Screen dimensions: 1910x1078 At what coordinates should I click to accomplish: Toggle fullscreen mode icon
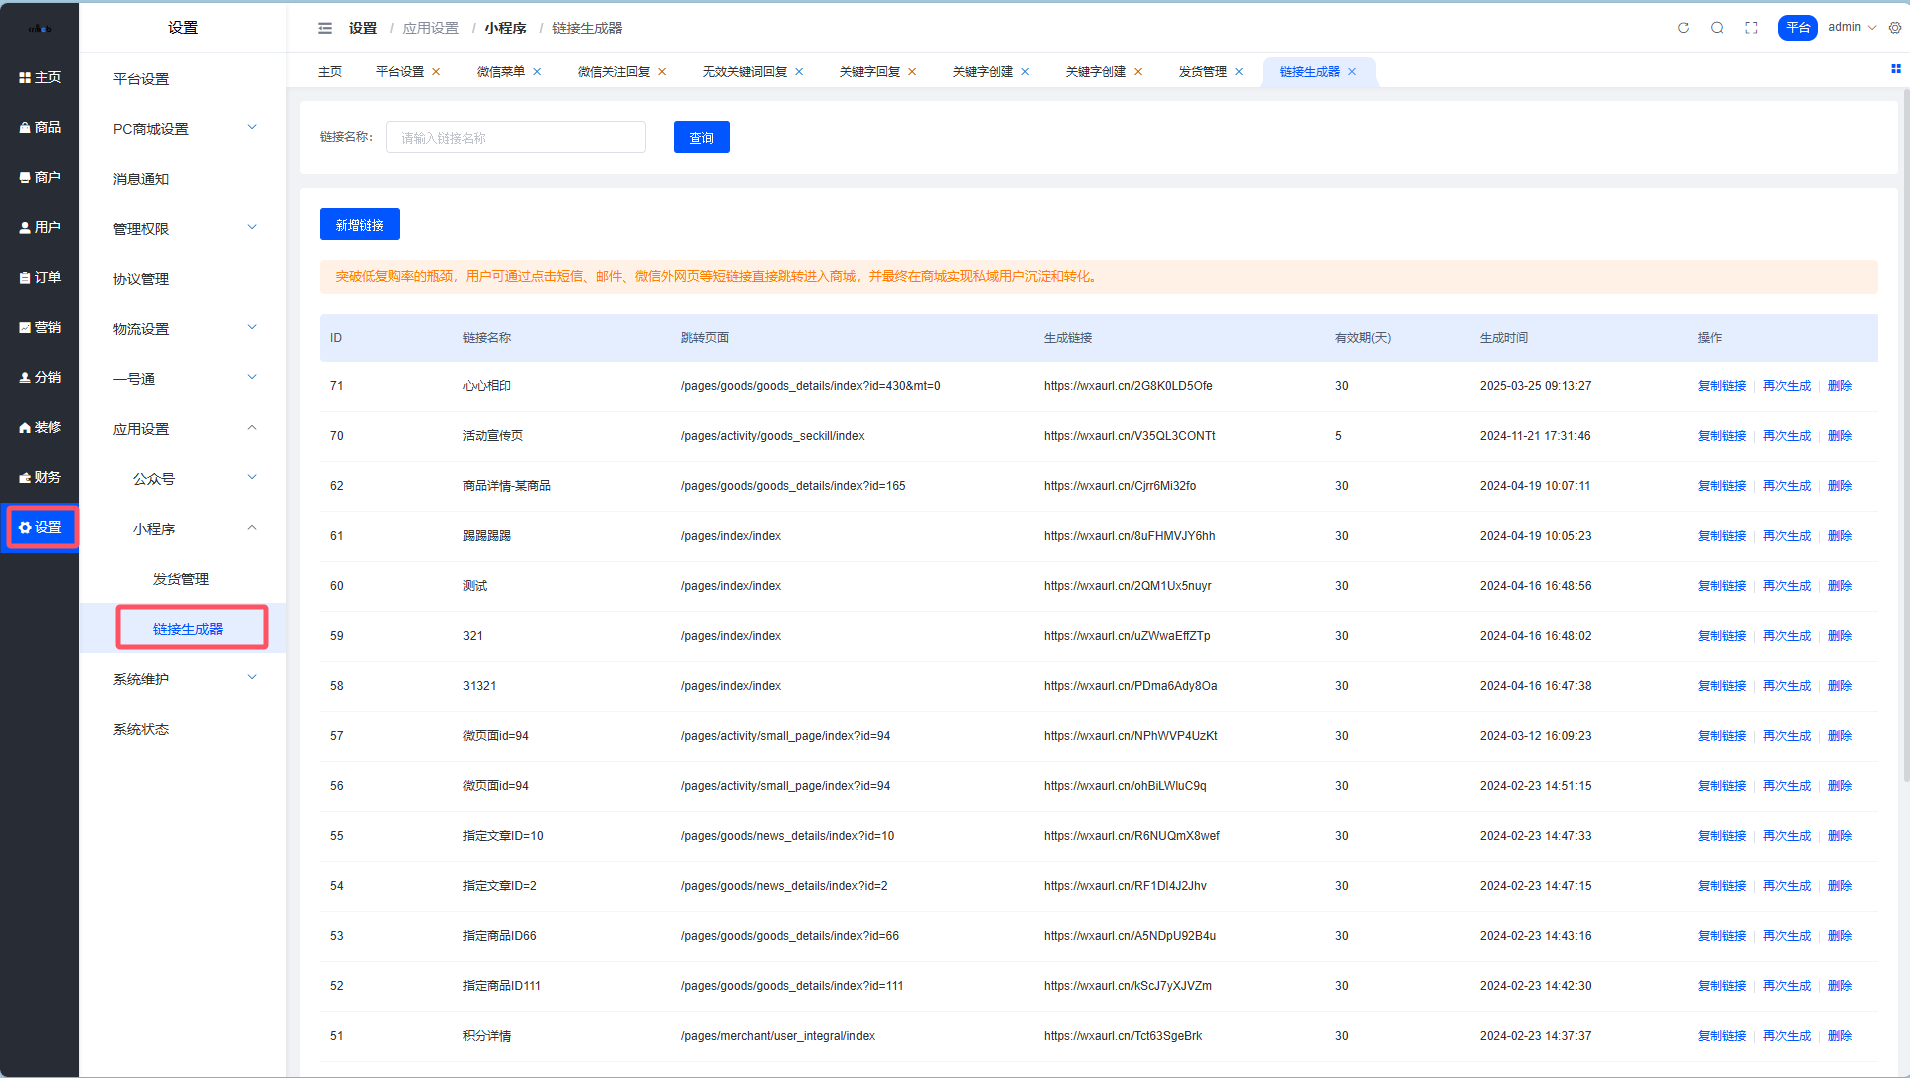click(1751, 28)
